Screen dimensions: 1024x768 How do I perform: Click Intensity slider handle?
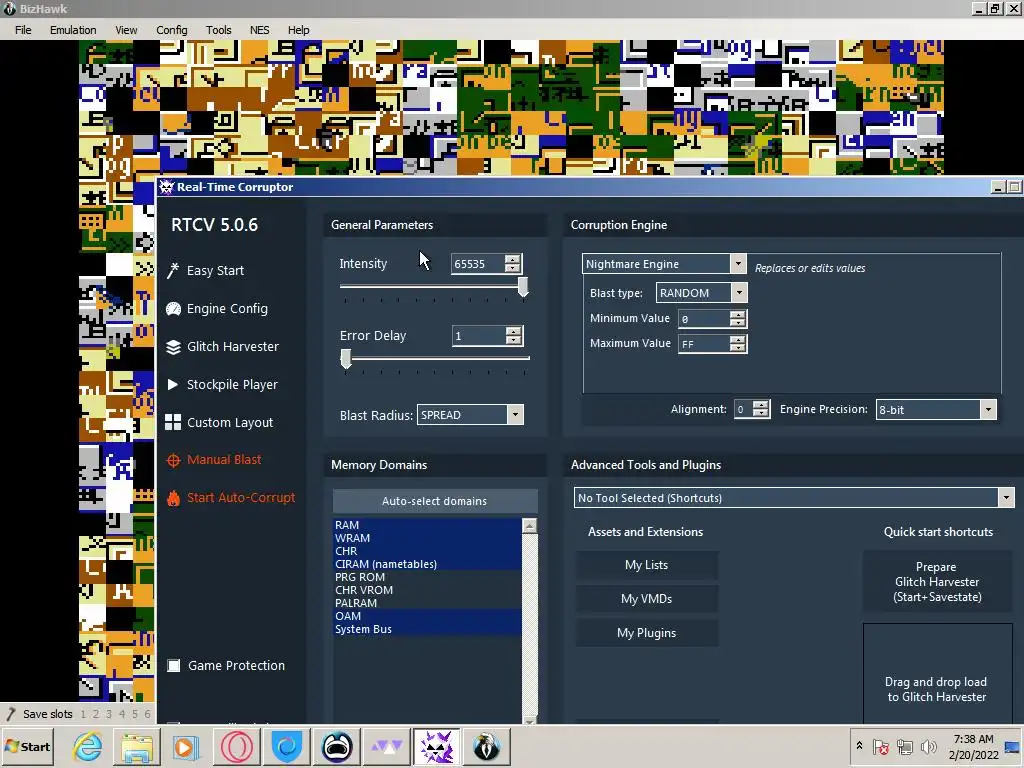tap(523, 287)
